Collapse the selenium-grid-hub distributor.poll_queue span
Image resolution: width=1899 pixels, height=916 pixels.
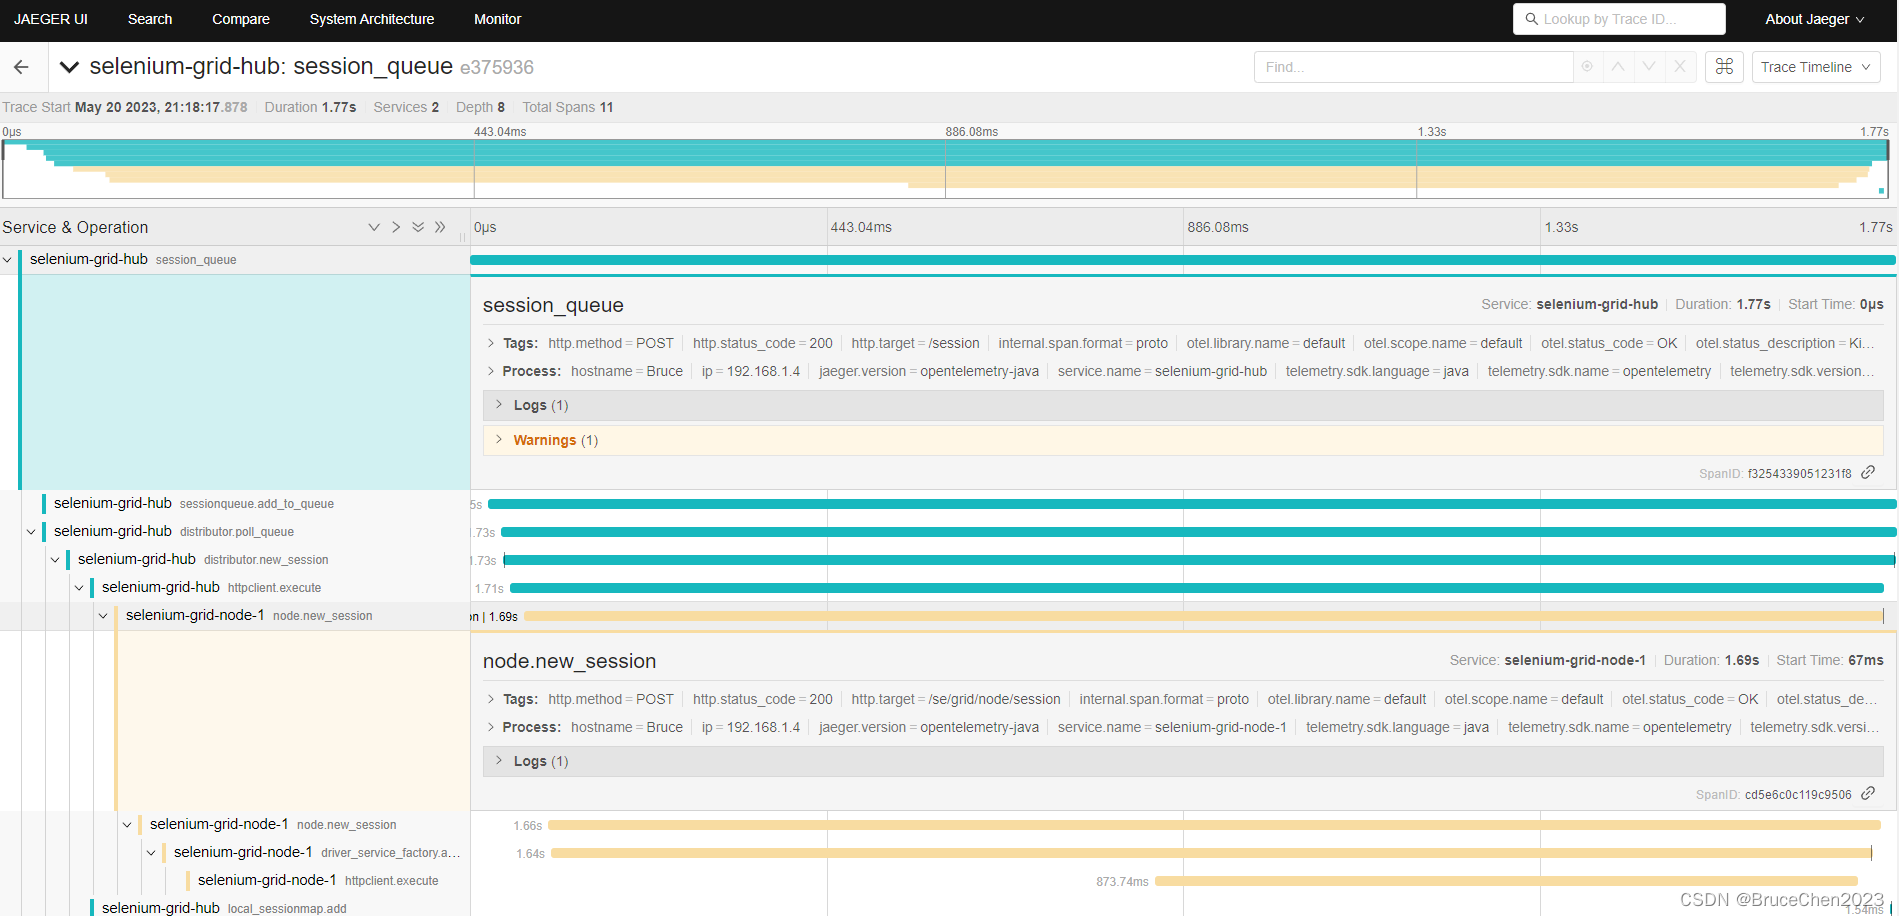click(x=31, y=531)
